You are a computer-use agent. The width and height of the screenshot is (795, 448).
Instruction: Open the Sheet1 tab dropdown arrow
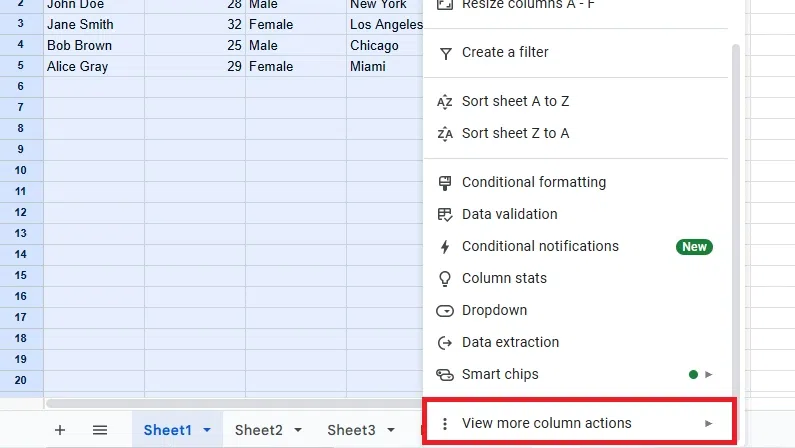coord(207,431)
